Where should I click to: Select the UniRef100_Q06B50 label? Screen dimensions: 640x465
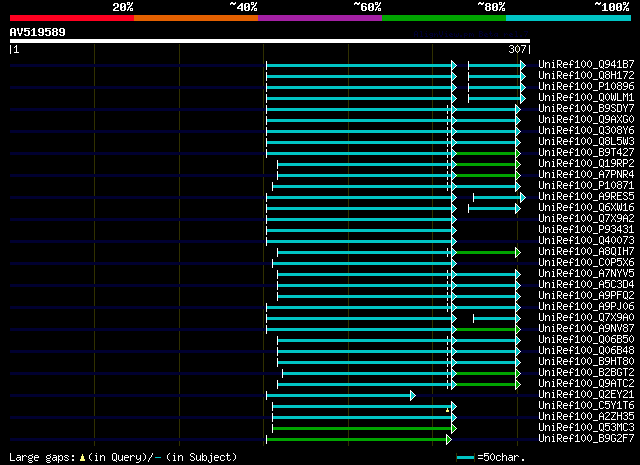pyautogui.click(x=586, y=340)
